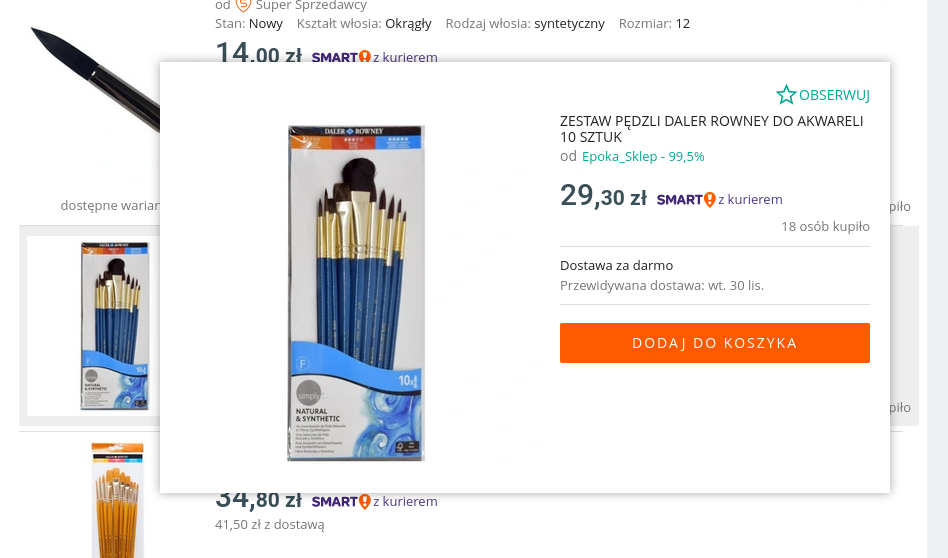This screenshot has width=948, height=558.
Task: Click the "dostępne warianty" text
Action: (110, 205)
